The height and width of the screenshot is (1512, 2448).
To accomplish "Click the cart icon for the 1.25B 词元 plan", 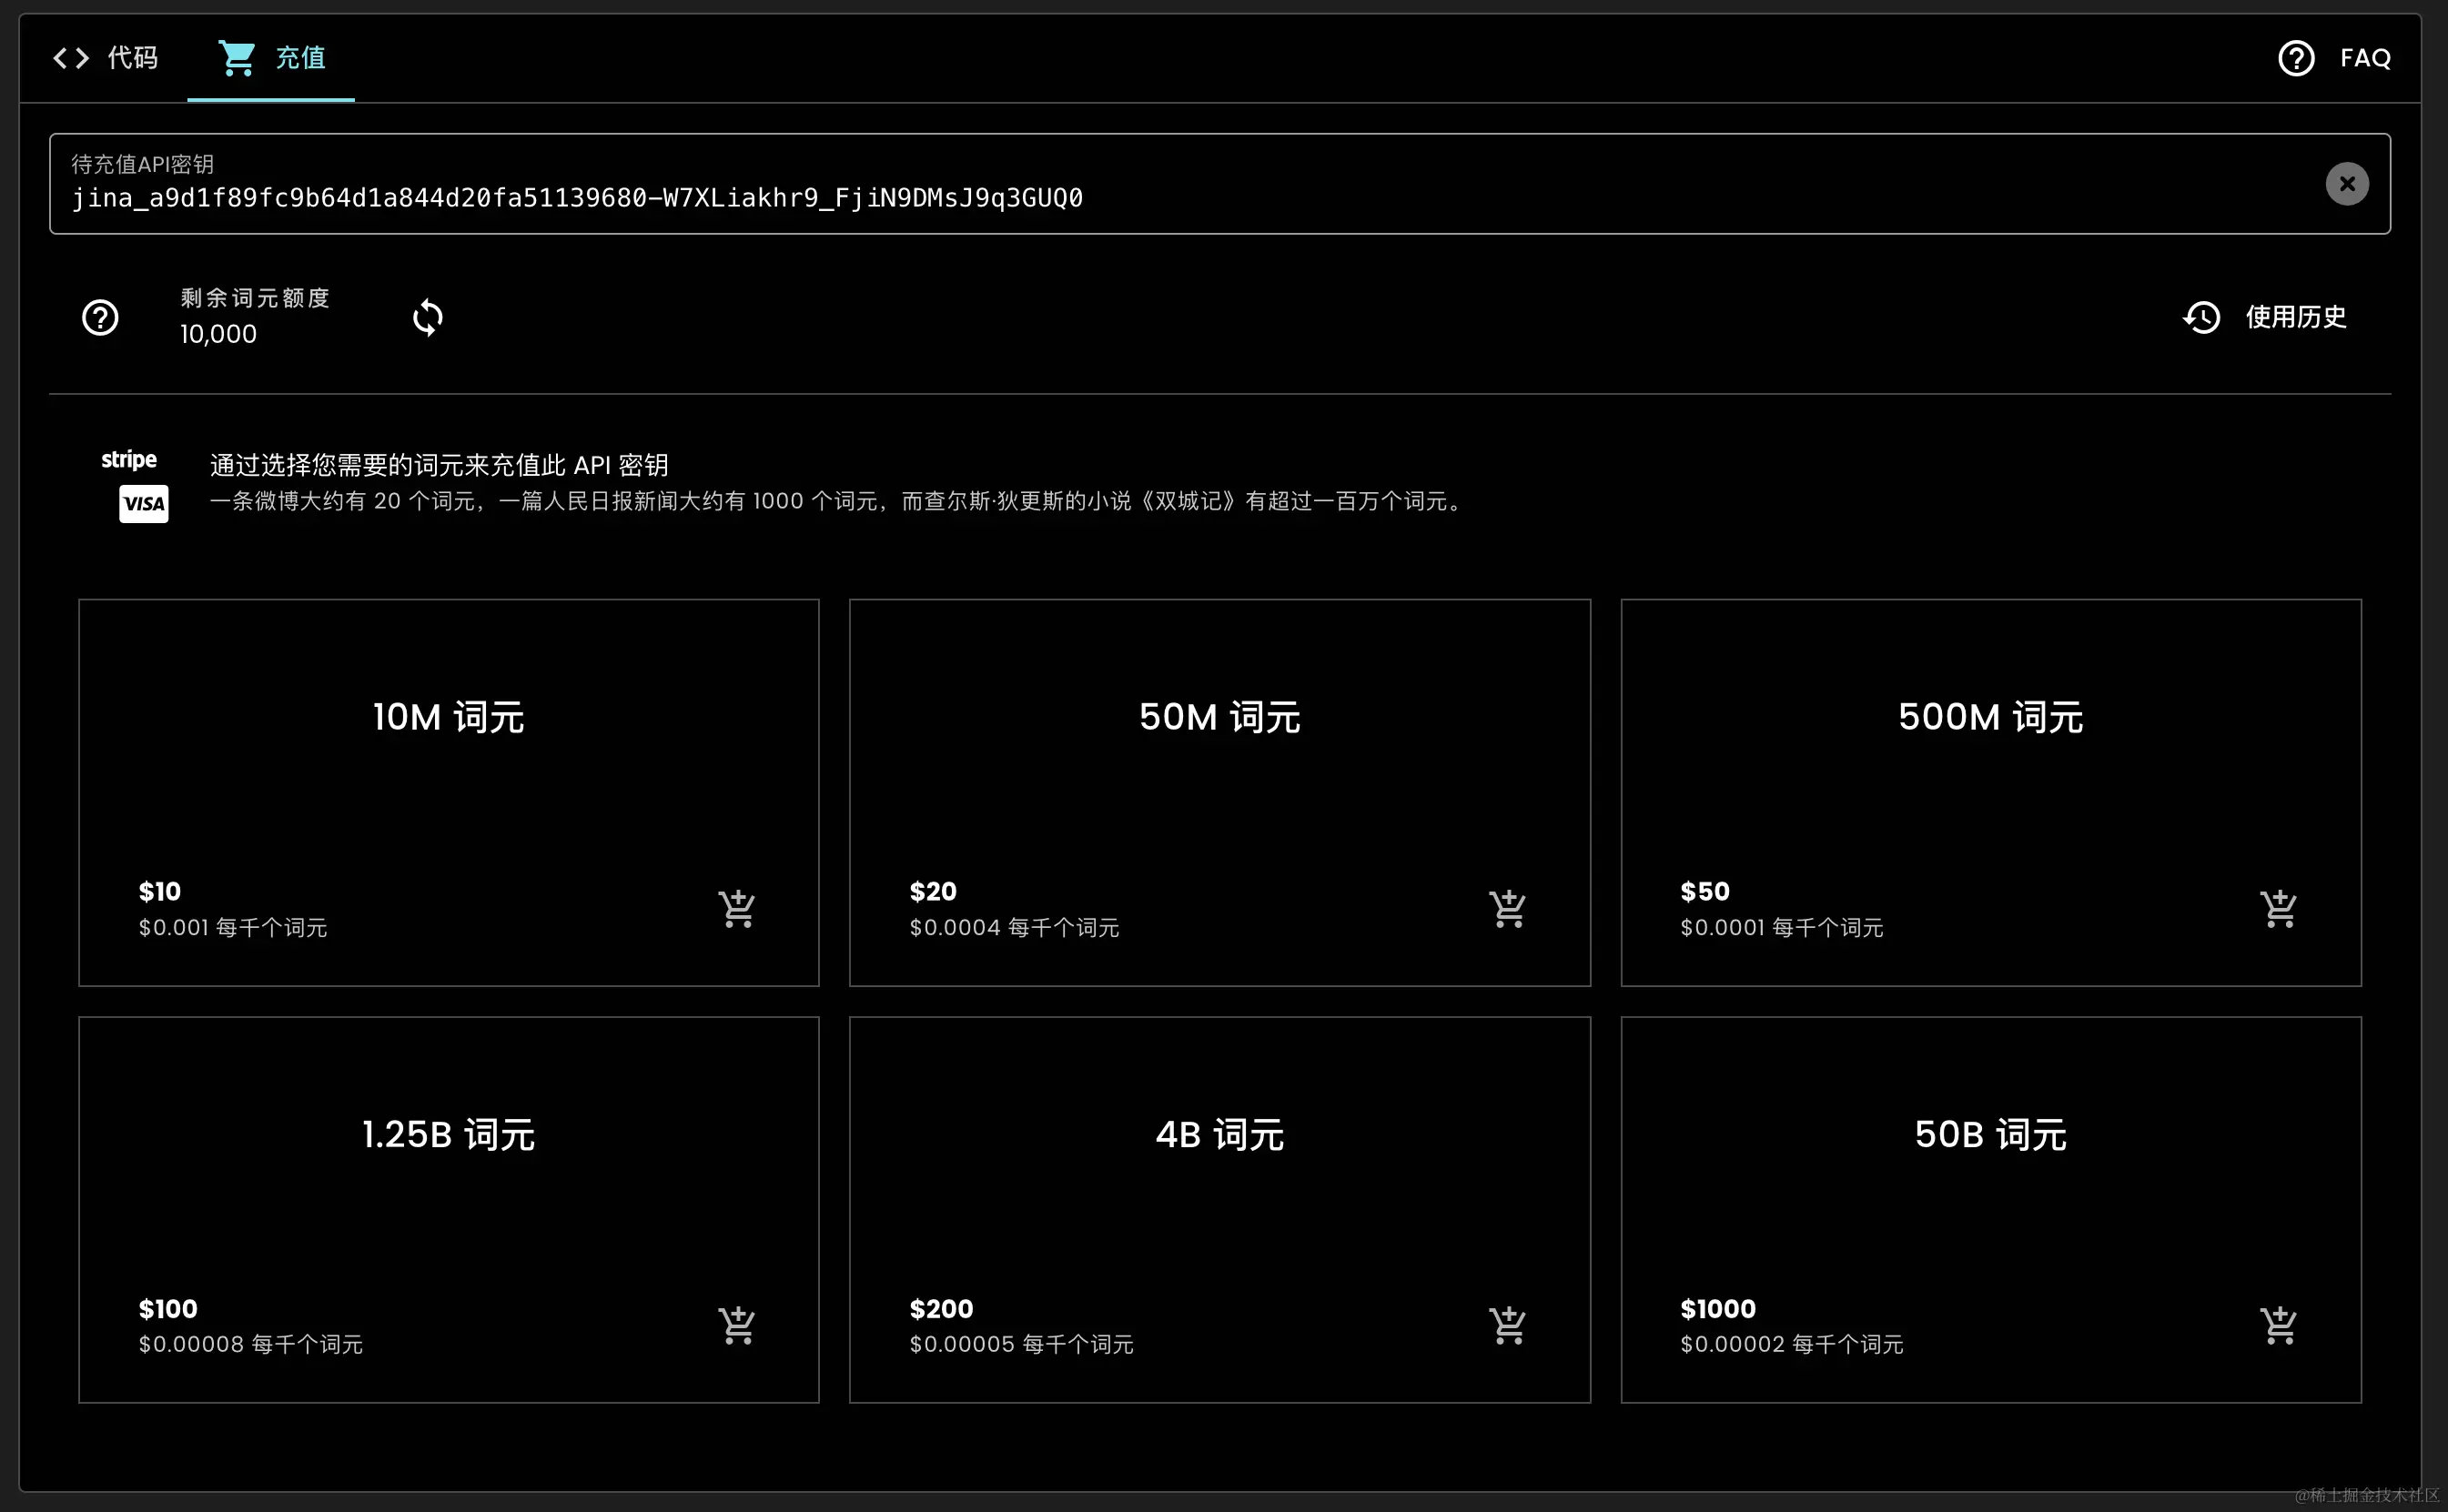I will [737, 1326].
